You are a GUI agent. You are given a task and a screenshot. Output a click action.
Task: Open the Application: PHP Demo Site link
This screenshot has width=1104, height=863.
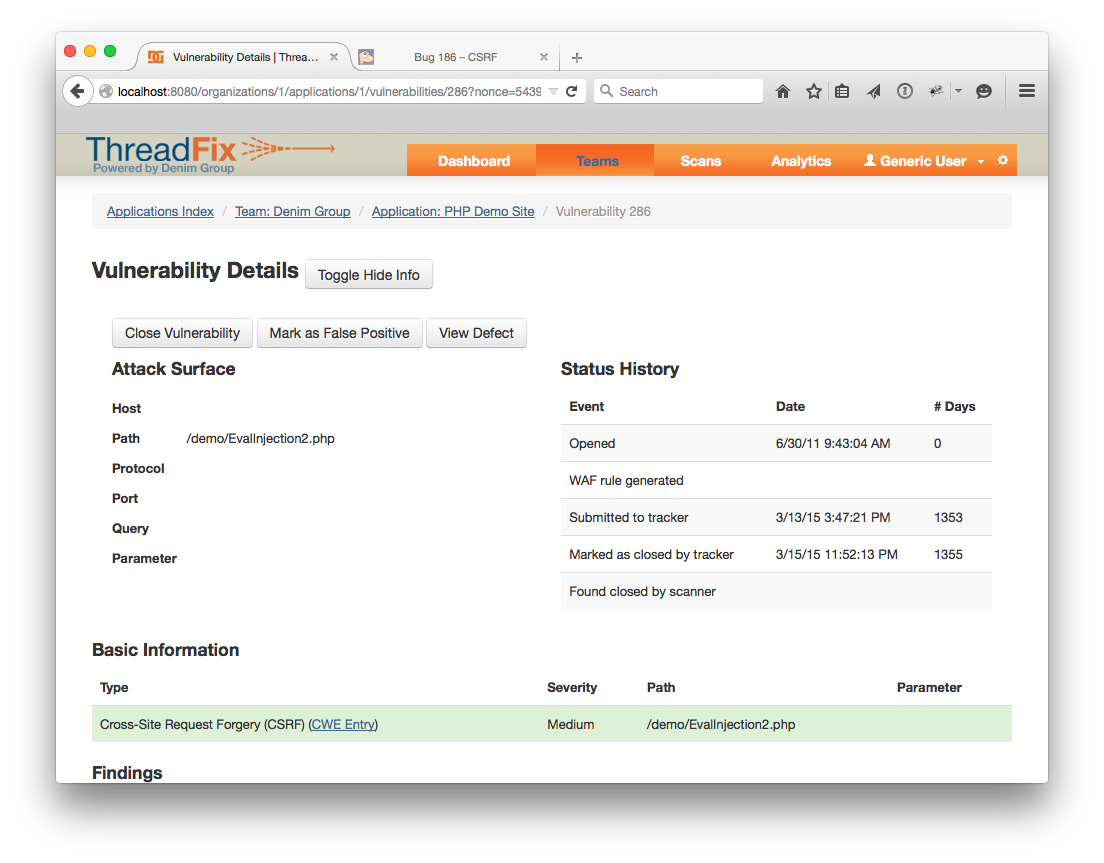click(x=453, y=211)
